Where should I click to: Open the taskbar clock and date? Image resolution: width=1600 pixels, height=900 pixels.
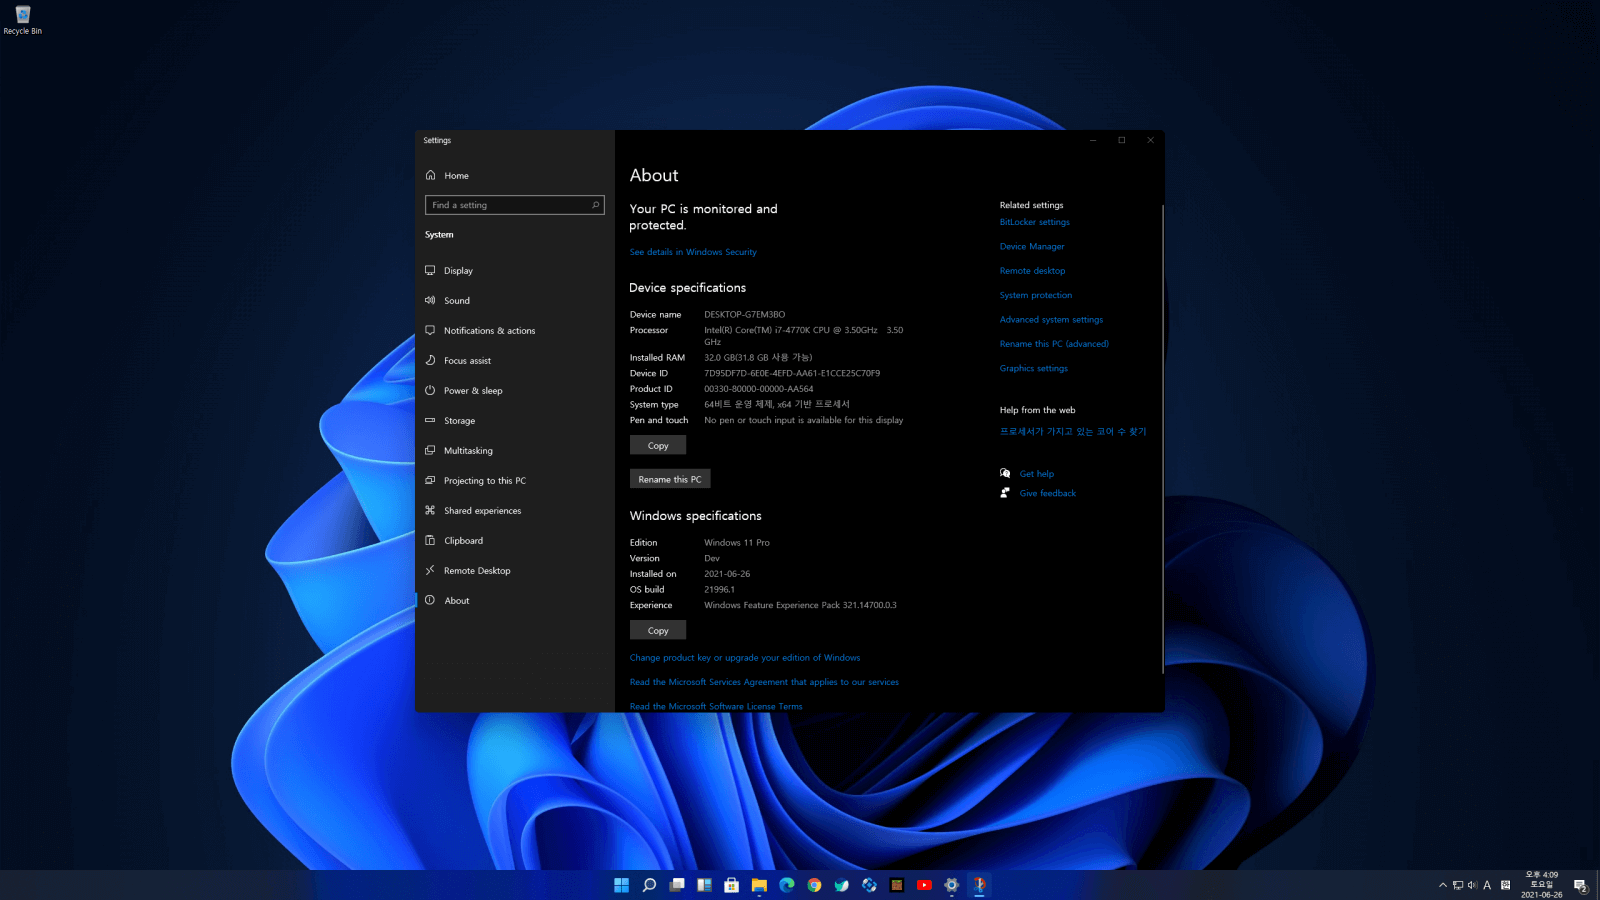click(x=1542, y=885)
